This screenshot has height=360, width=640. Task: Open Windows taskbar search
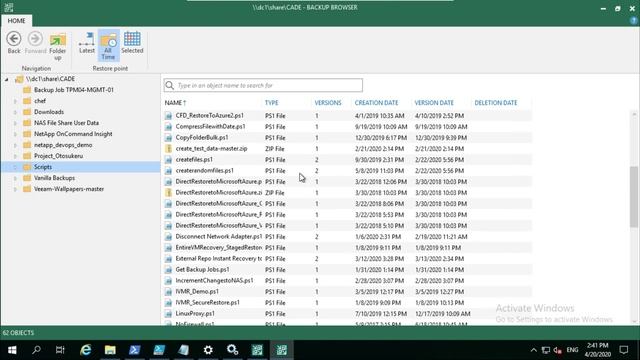(x=36, y=350)
